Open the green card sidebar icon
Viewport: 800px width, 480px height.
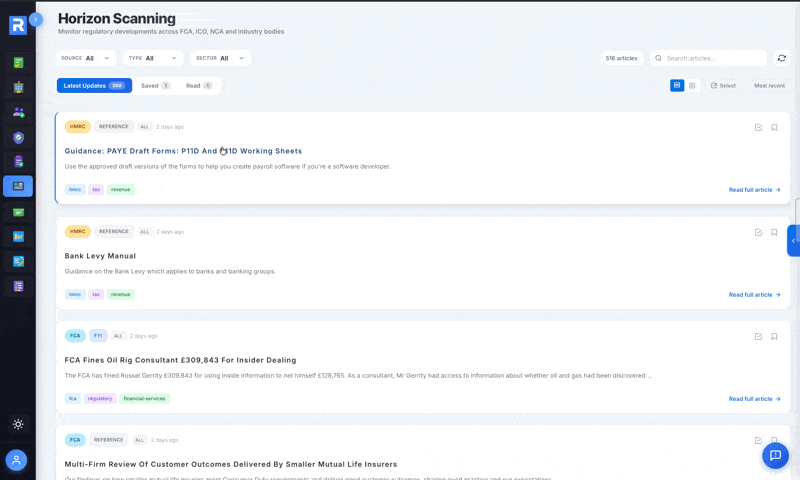18,212
